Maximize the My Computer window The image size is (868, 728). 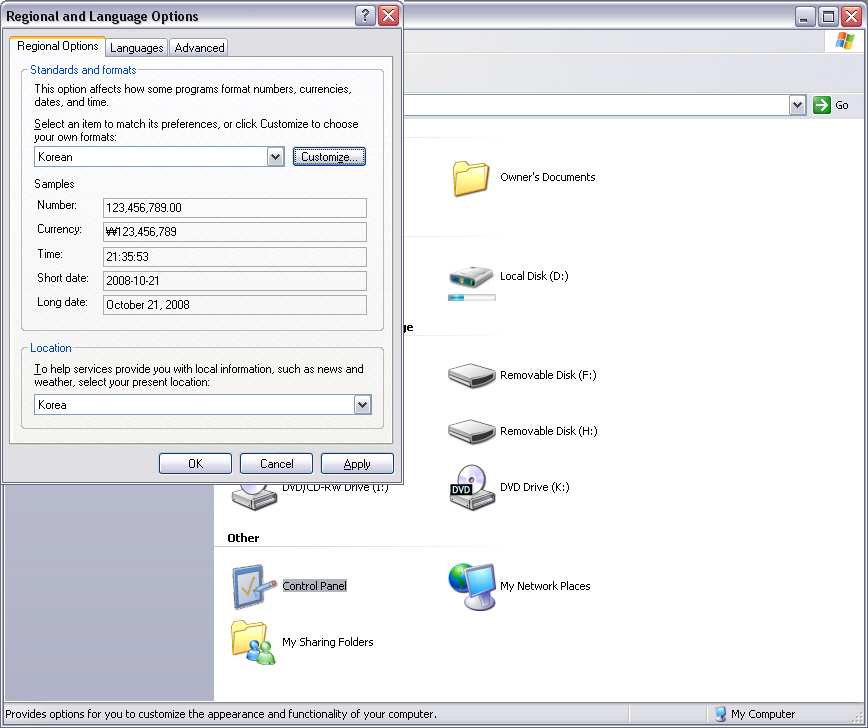point(828,17)
